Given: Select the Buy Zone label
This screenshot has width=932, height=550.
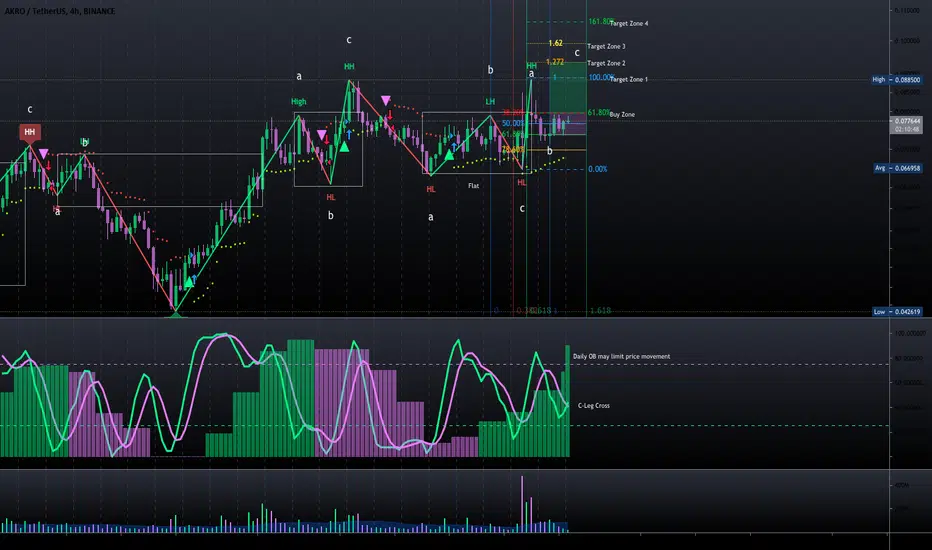Looking at the screenshot, I should pyautogui.click(x=622, y=114).
